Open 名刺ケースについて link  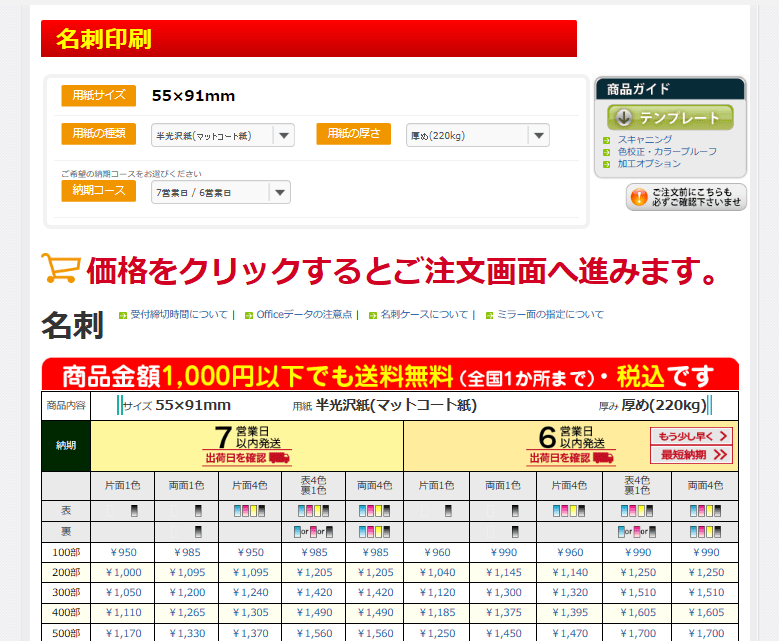423,314
